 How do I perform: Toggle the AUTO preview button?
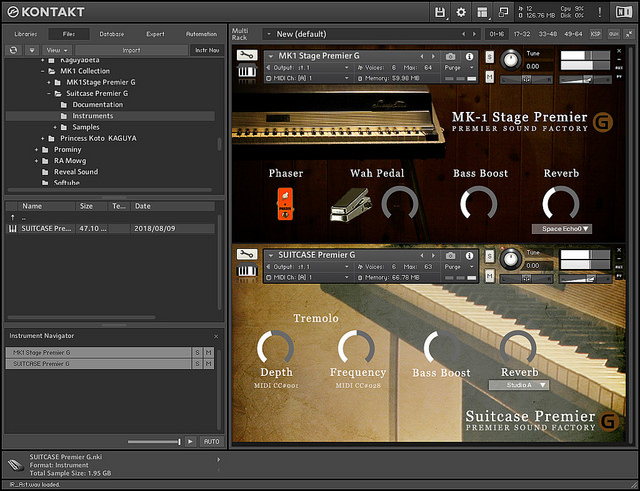coord(211,441)
